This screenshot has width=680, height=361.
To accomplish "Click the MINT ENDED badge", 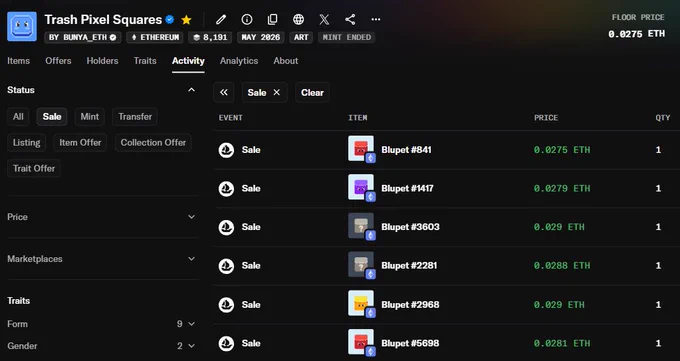I will tap(347, 37).
